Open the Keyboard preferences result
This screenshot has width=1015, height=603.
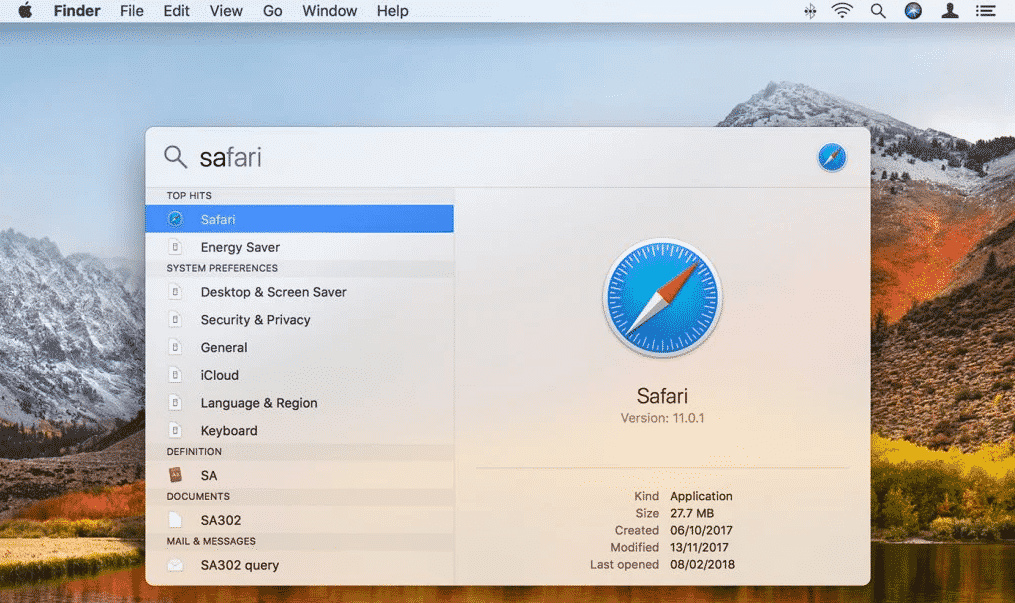[228, 430]
